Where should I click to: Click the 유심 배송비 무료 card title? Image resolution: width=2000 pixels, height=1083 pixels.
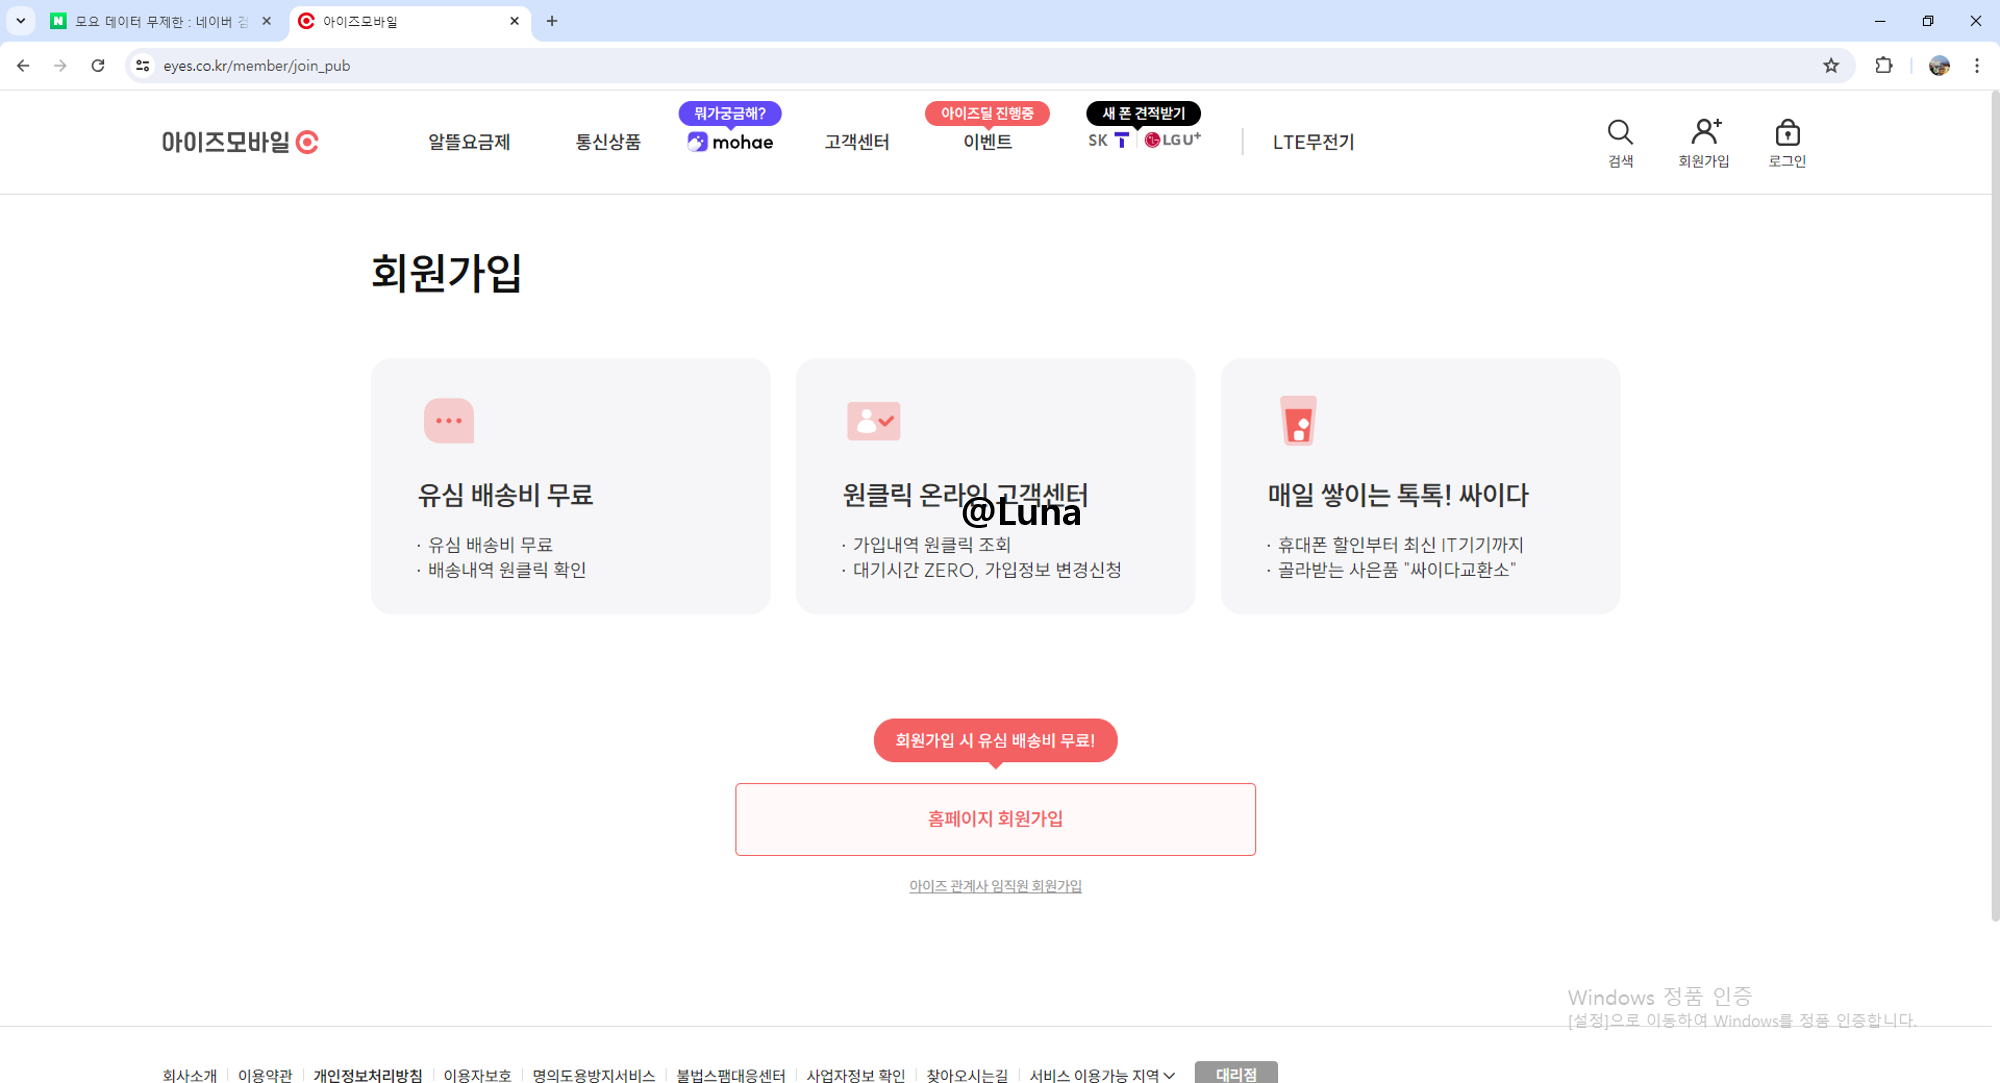point(505,495)
